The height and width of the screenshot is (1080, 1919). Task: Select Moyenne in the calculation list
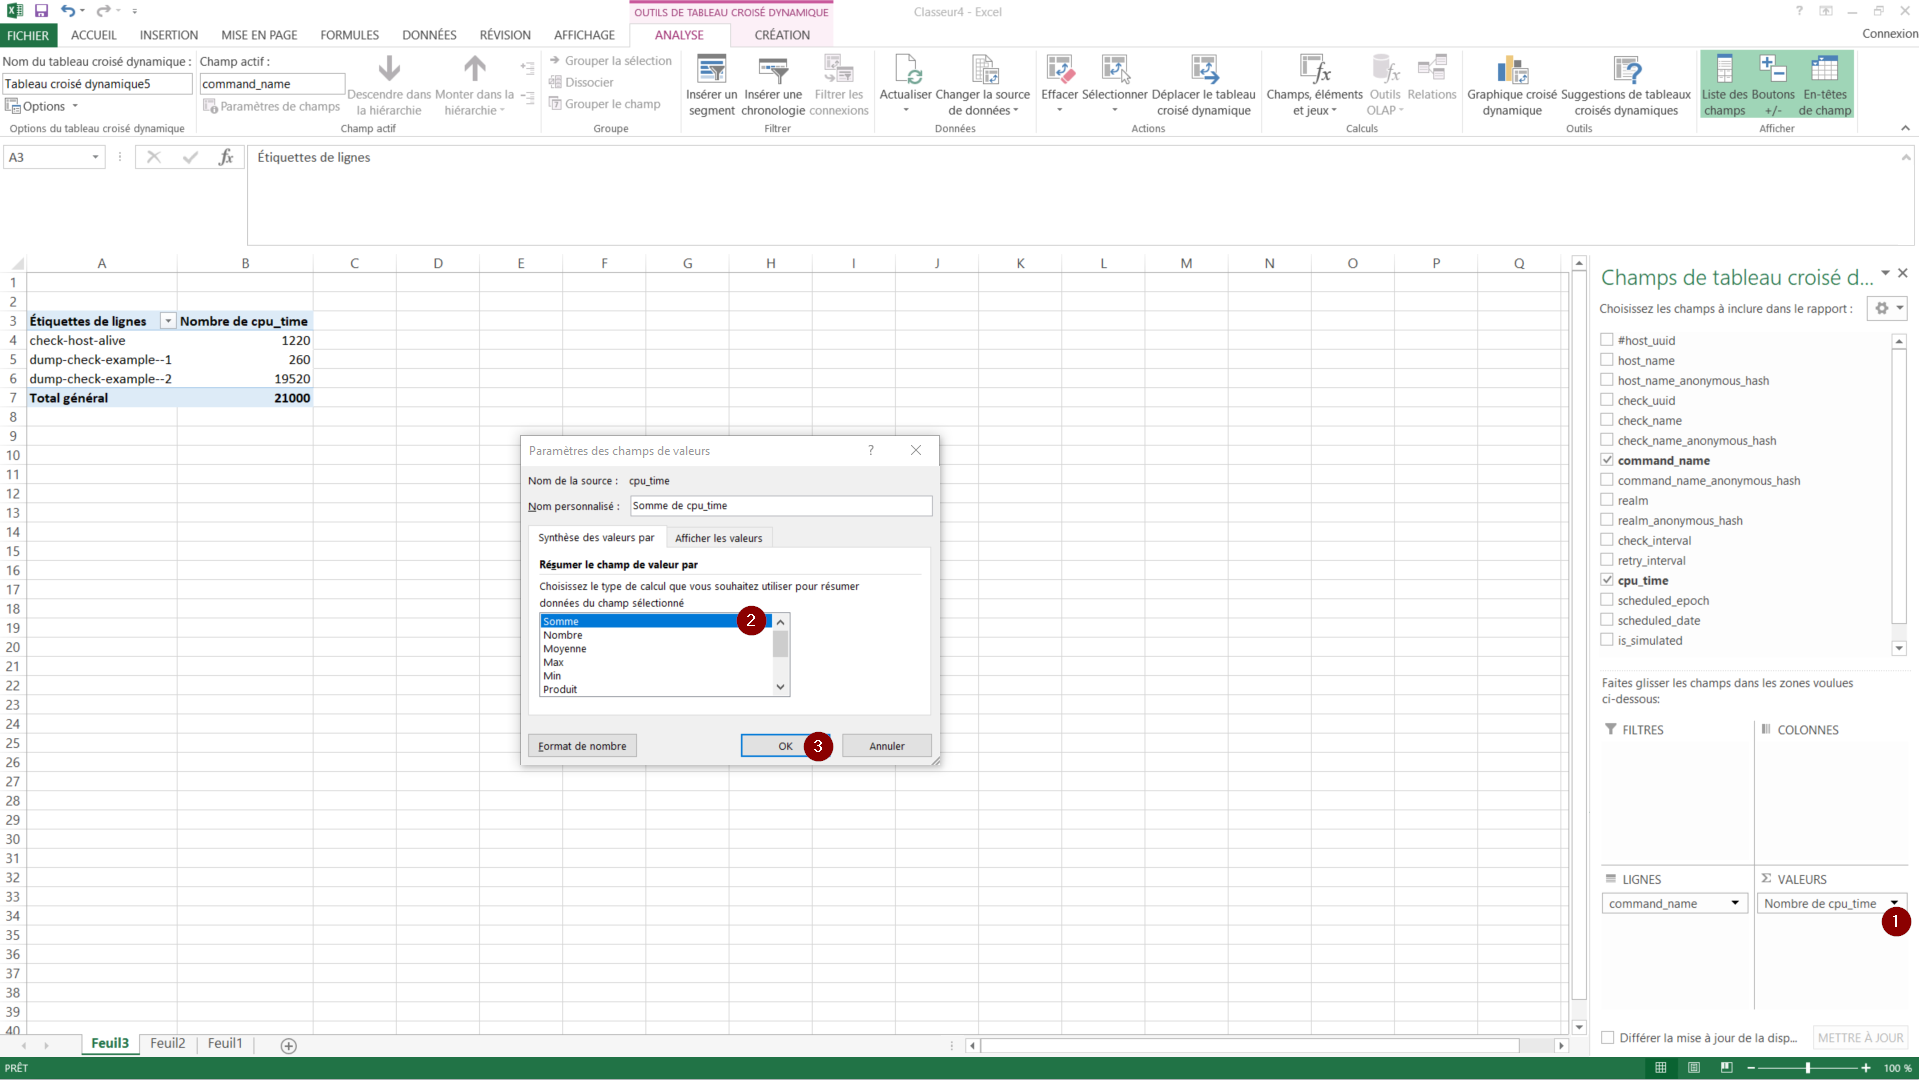click(x=565, y=649)
